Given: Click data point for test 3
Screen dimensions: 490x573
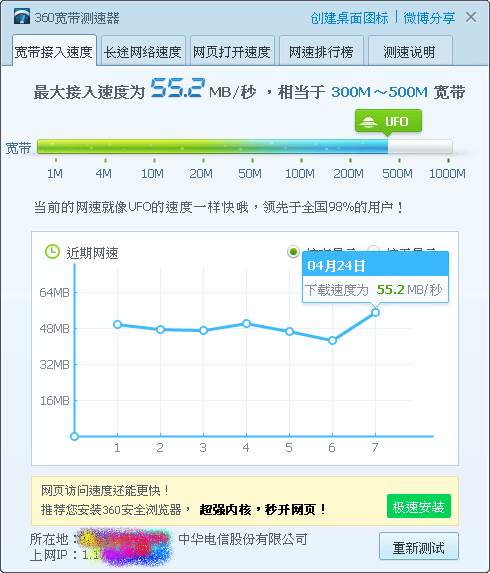Looking at the screenshot, I should pos(203,331).
